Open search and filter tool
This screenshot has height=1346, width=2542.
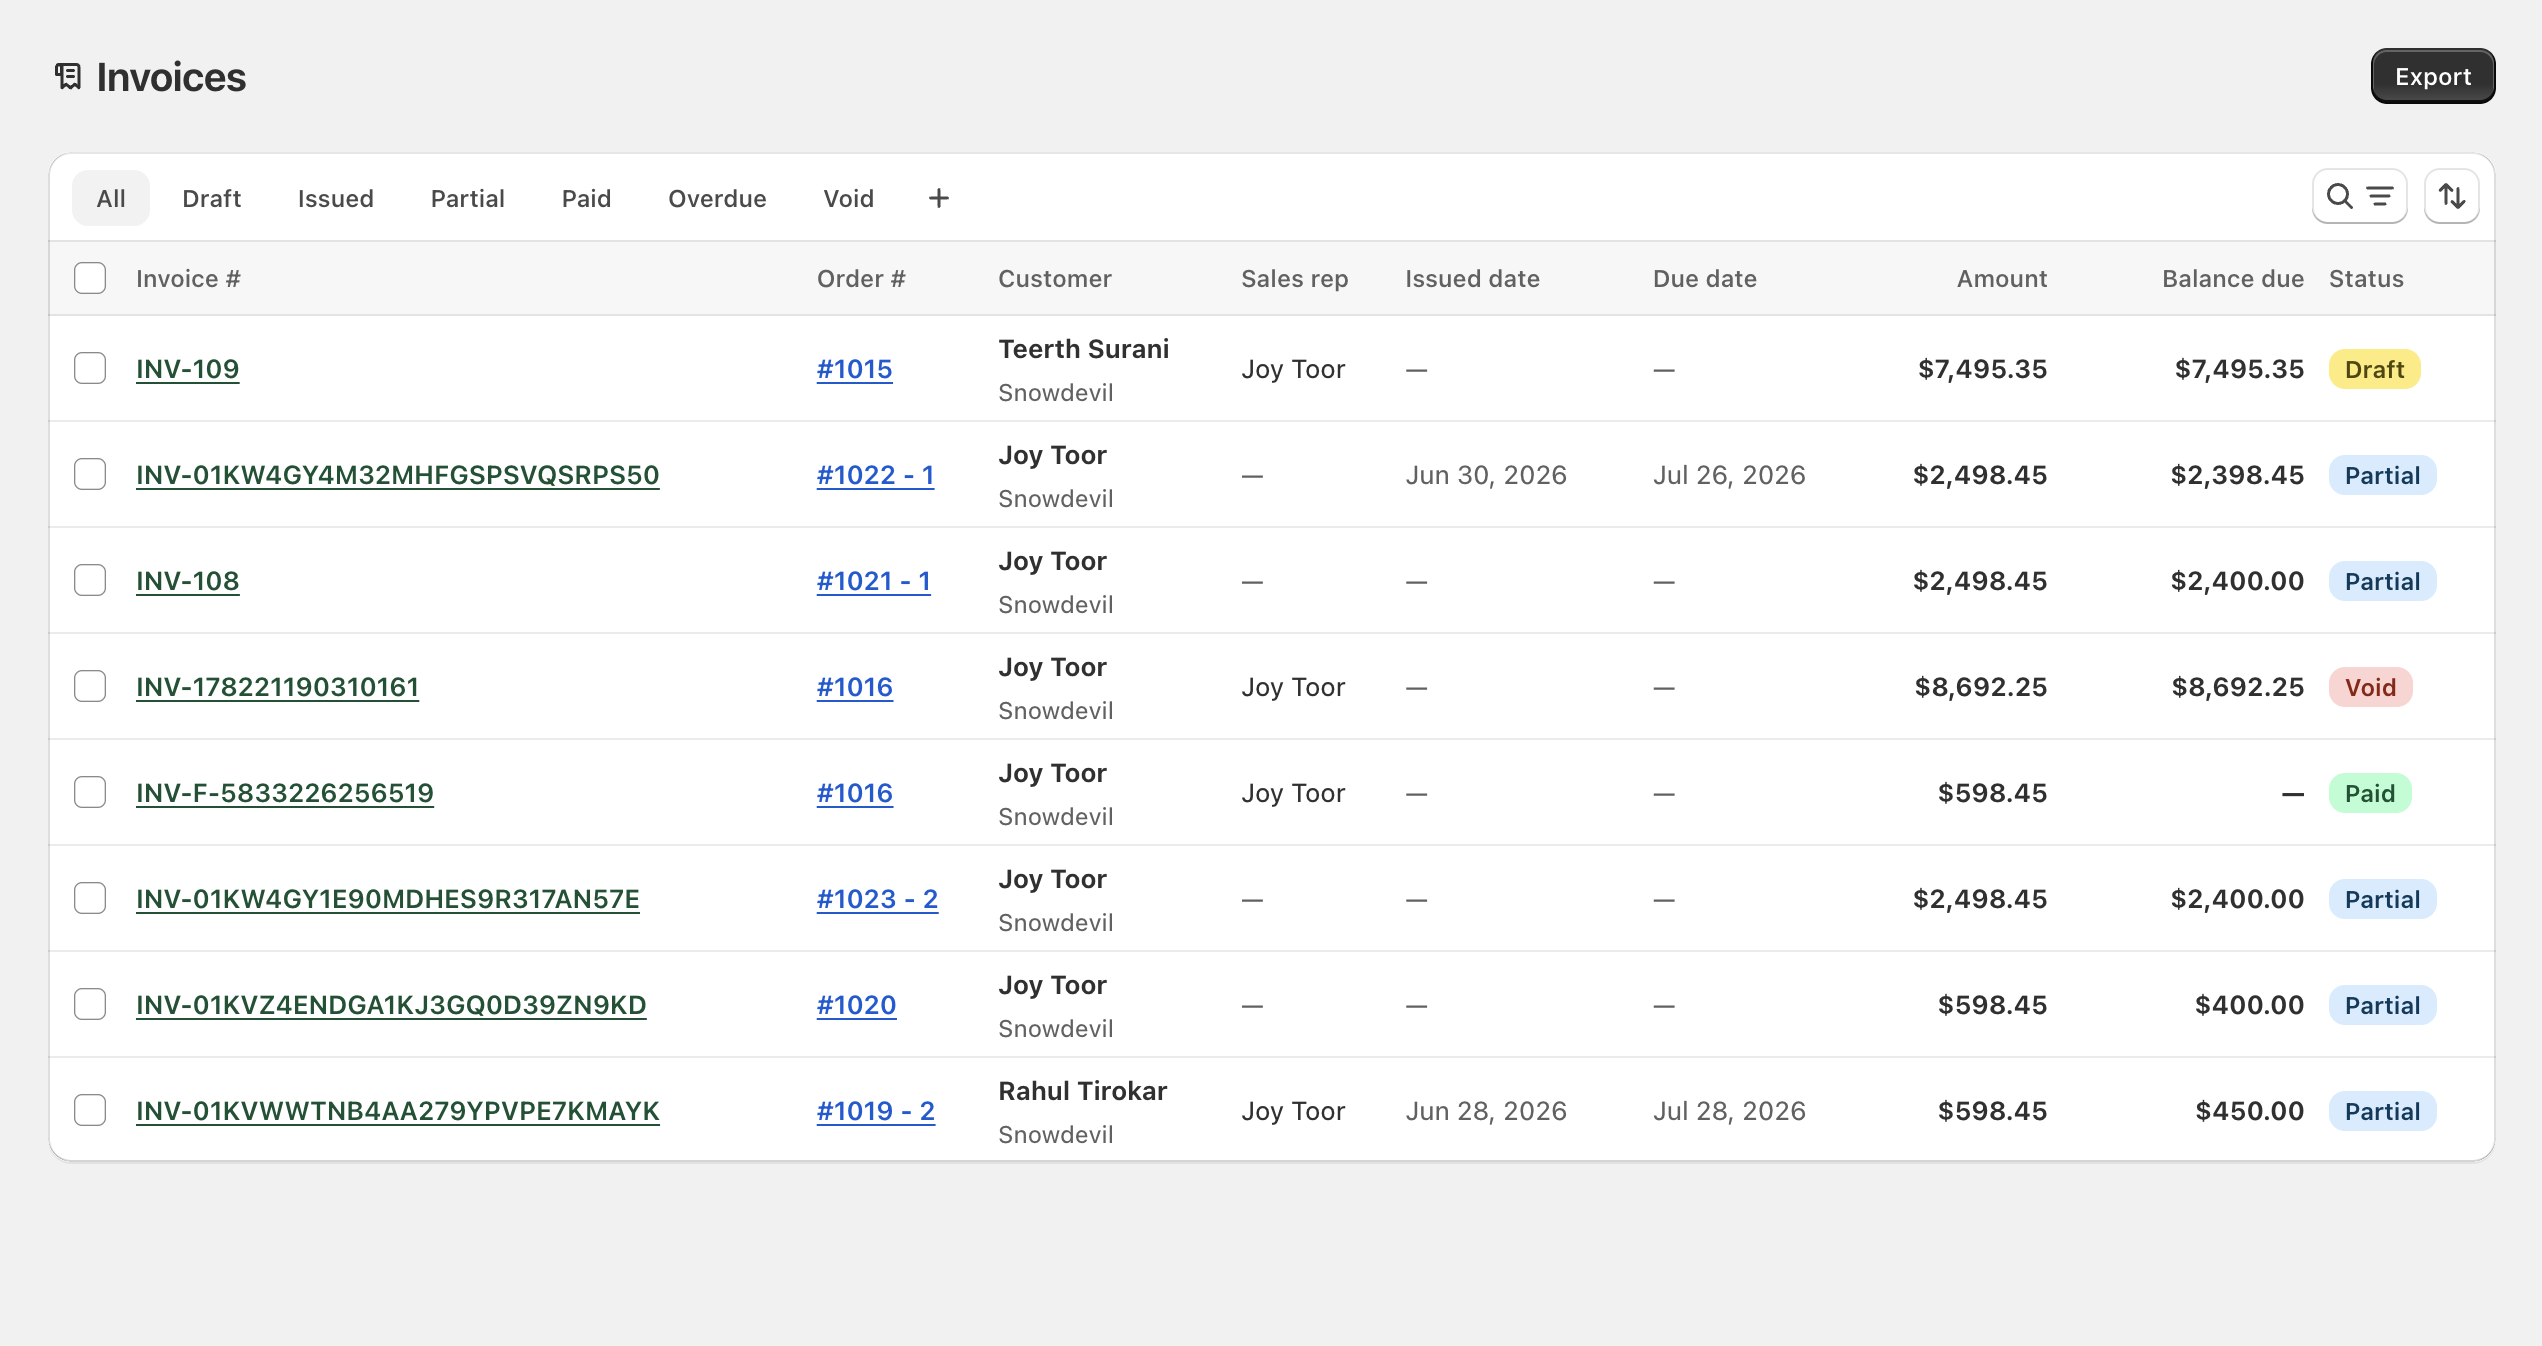tap(2359, 197)
